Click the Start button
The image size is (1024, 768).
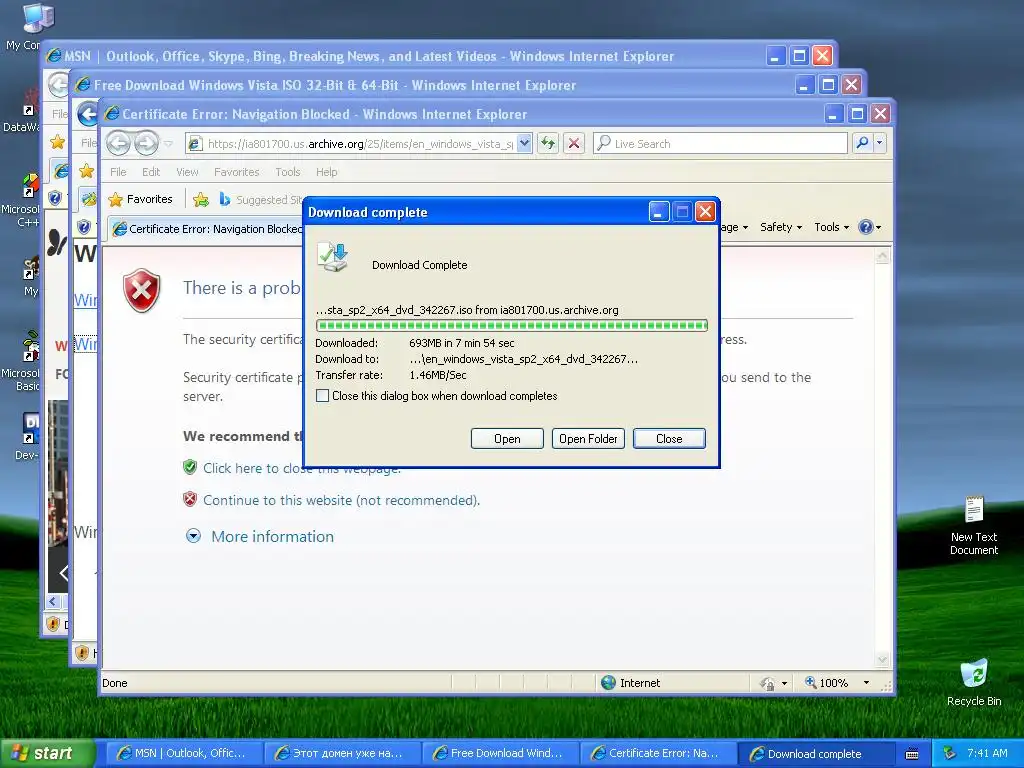pyautogui.click(x=46, y=753)
